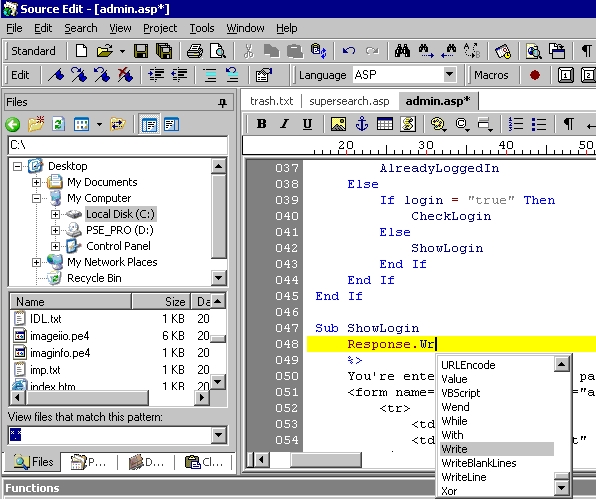Insert anchor using the anchor icon
The image size is (596, 499).
[361, 124]
